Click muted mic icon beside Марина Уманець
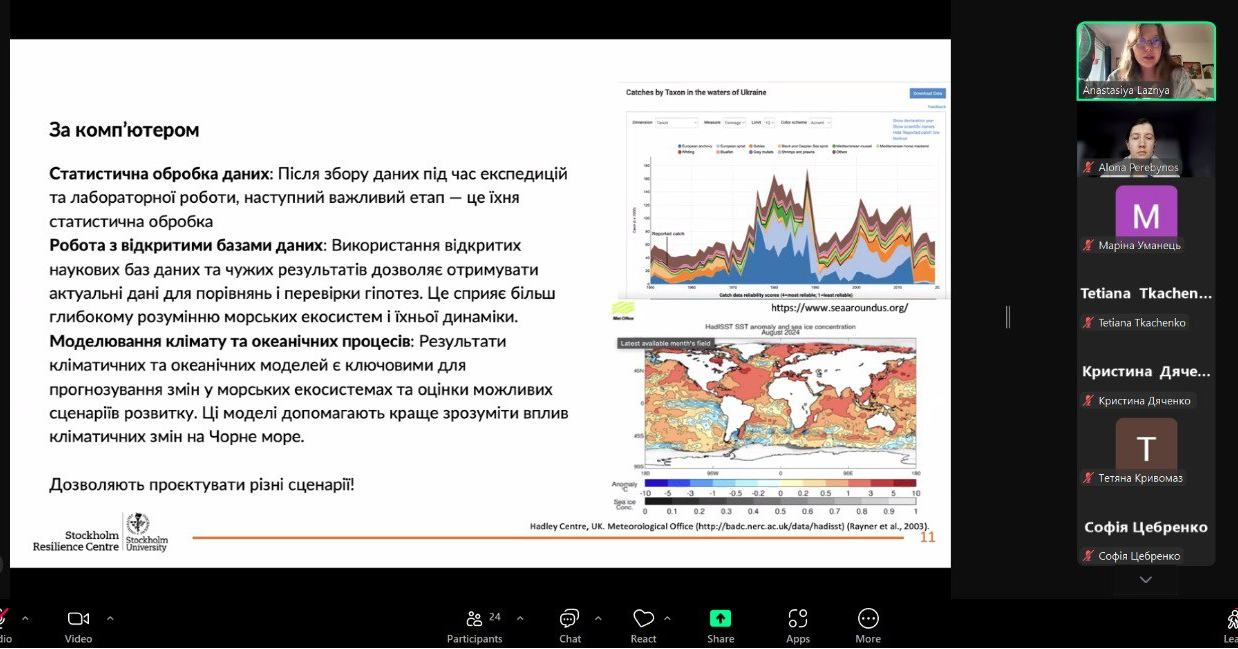Image resolution: width=1238 pixels, height=649 pixels. coord(1088,245)
